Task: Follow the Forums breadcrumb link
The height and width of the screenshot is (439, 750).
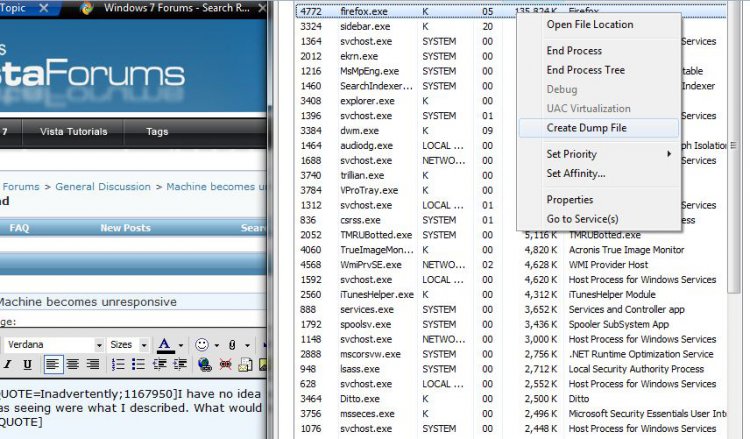Action: coord(21,187)
